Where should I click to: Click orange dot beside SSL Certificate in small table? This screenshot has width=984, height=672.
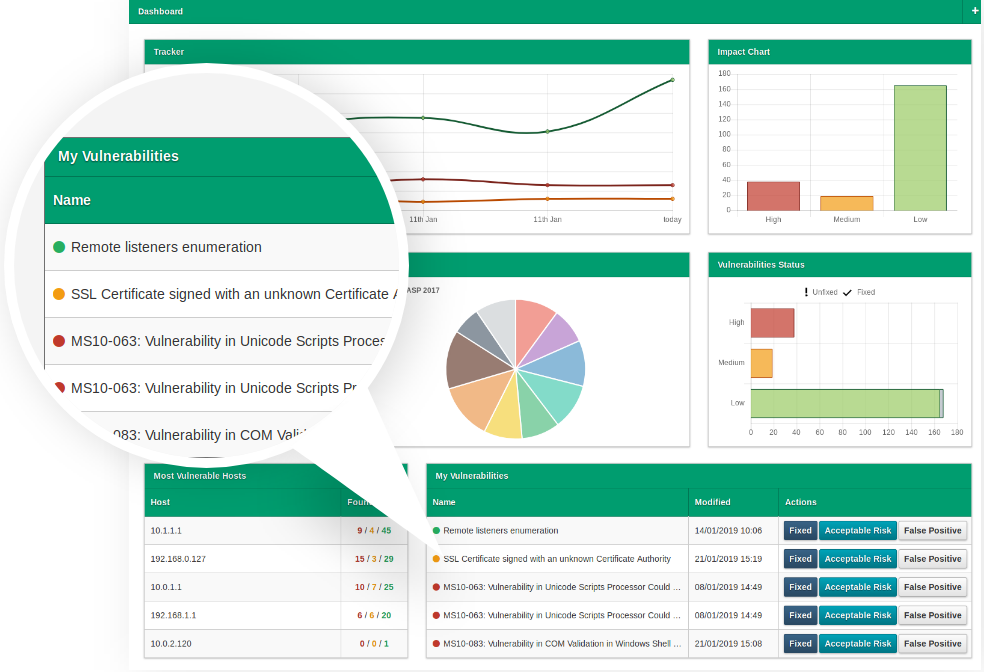(x=436, y=559)
